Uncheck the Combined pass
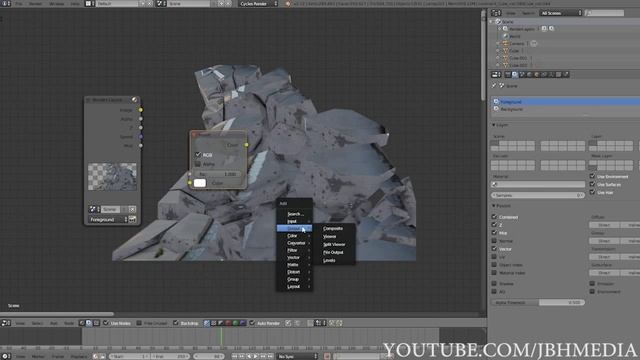Viewport: 640px width, 360px height. (494, 217)
